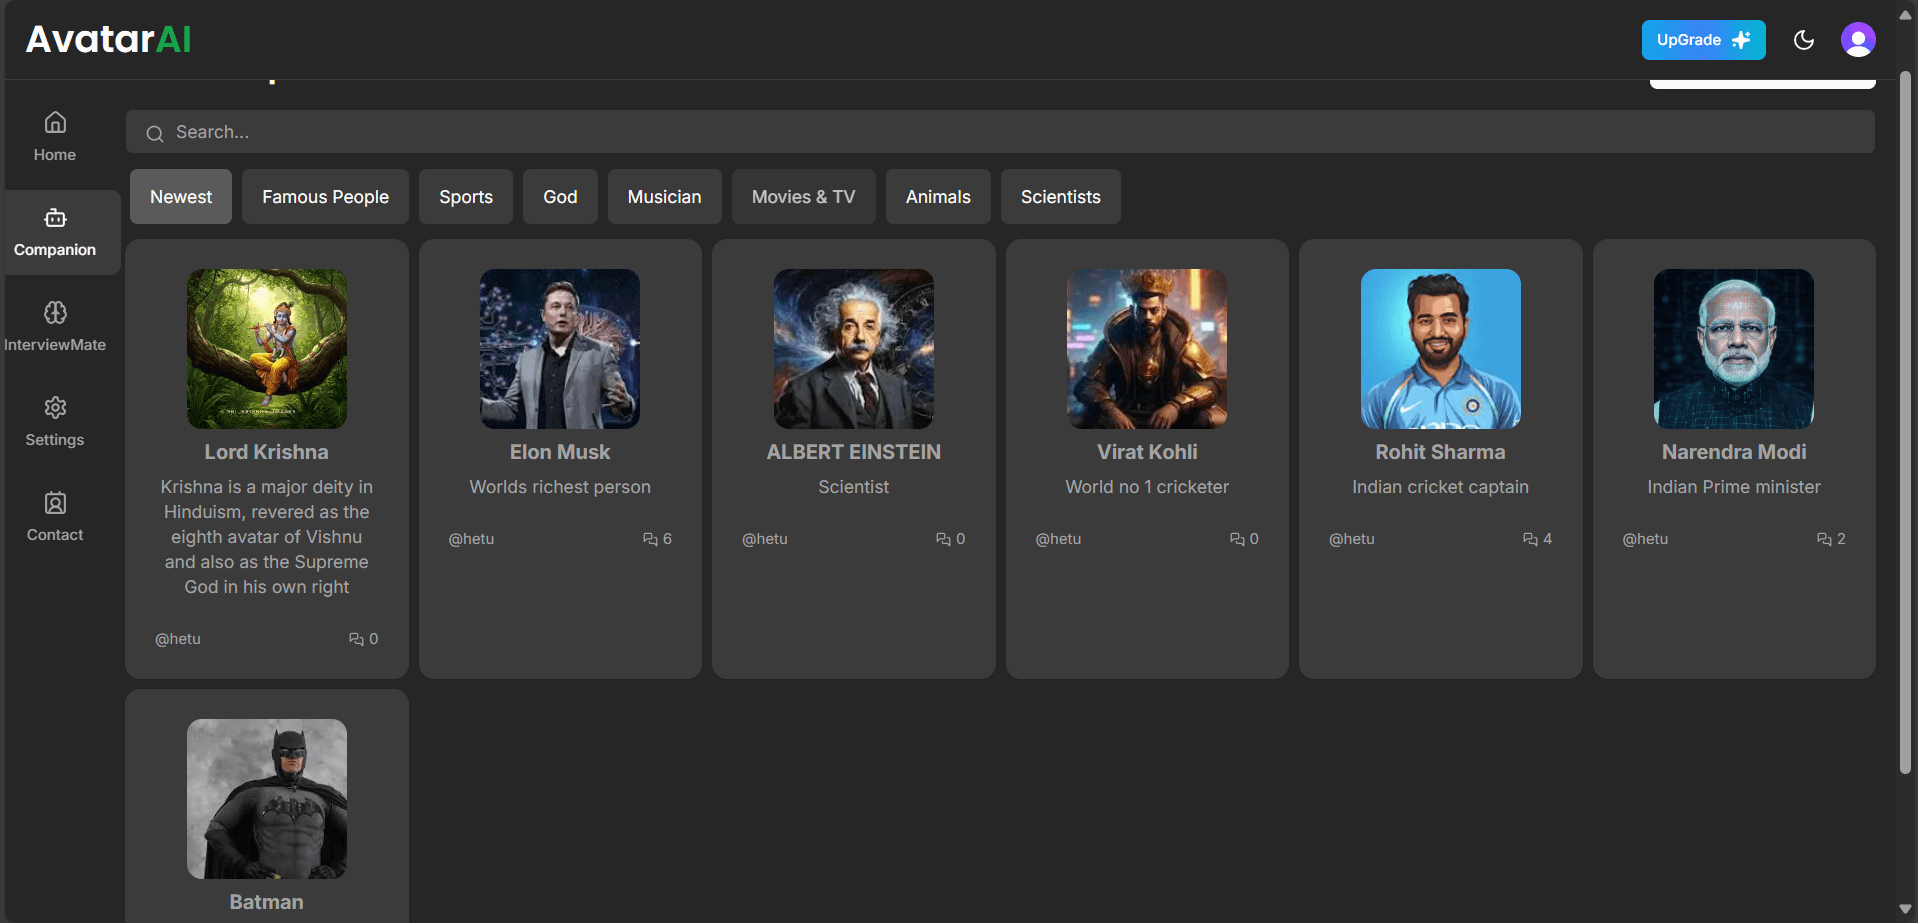The image size is (1918, 923).
Task: Click the sparkle icon on UpGrade button
Action: pyautogui.click(x=1741, y=40)
